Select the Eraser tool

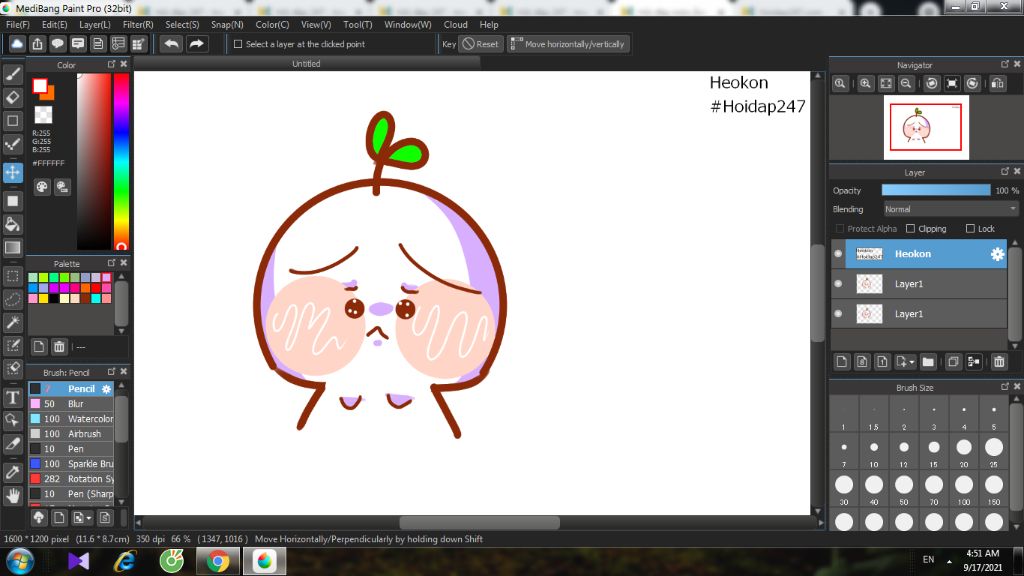[x=12, y=97]
